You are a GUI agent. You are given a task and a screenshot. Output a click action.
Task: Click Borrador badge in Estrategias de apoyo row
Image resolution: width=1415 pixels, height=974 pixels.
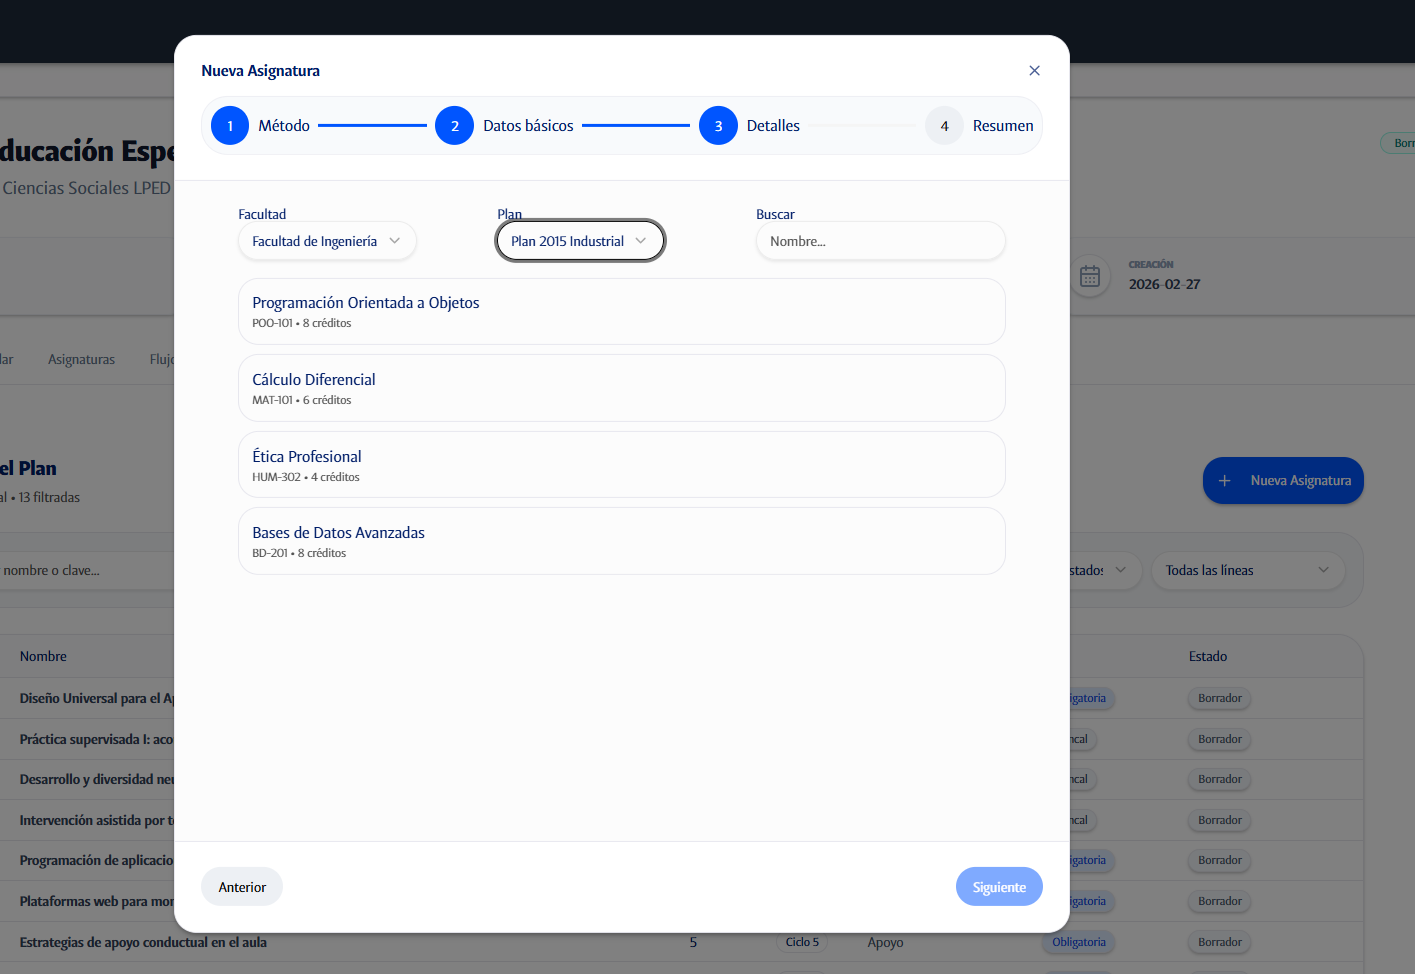pos(1220,942)
